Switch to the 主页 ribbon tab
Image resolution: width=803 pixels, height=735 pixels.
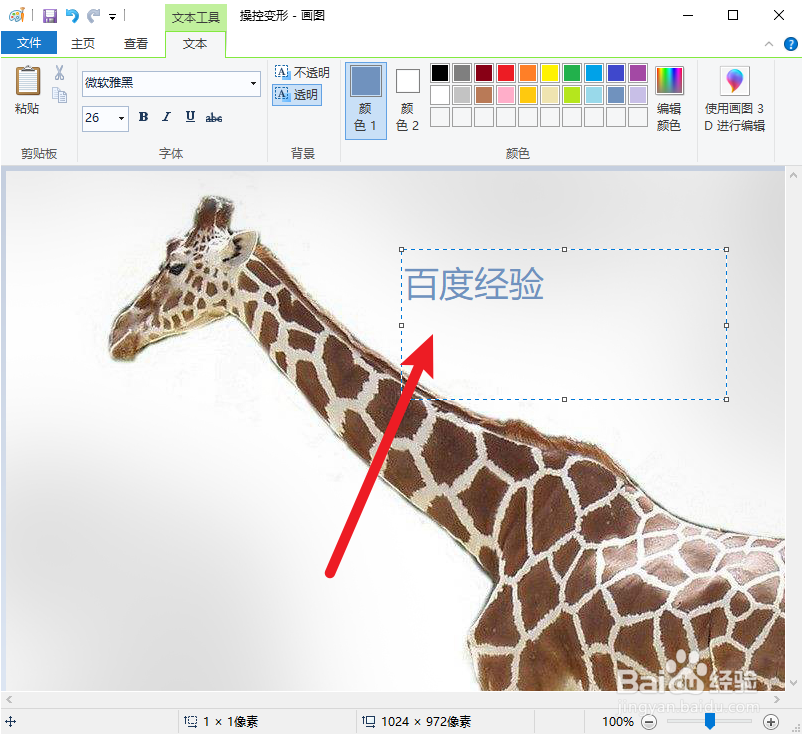82,43
